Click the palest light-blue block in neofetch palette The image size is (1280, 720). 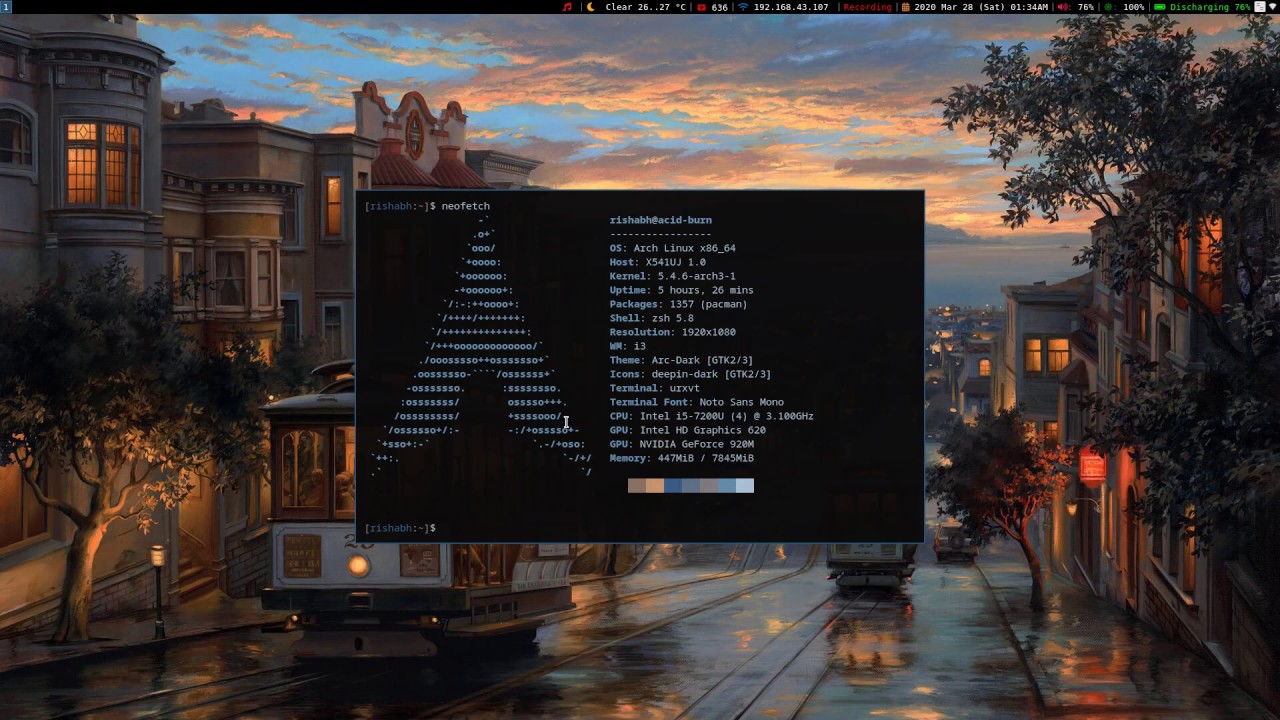(x=745, y=485)
